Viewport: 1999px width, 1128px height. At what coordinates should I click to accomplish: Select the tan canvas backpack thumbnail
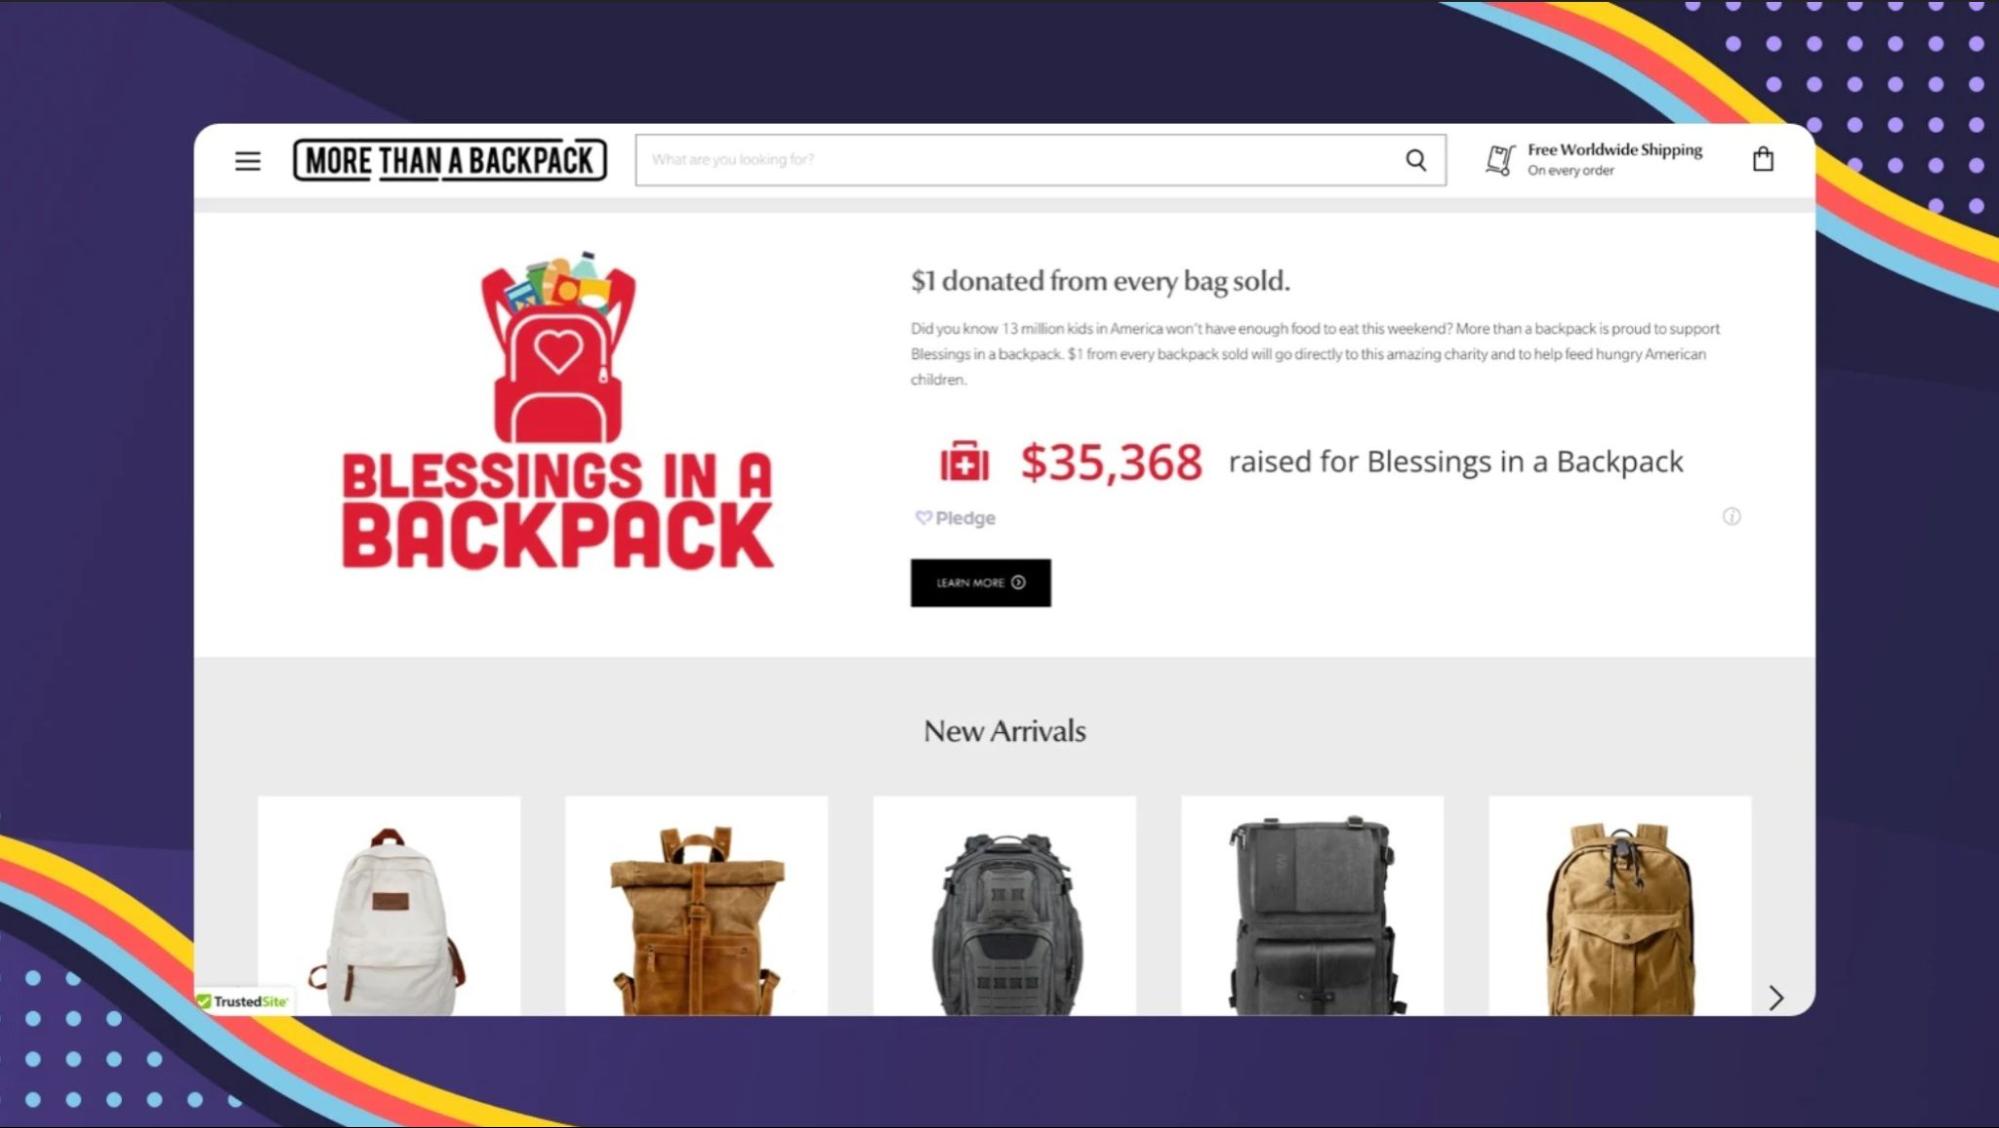[1620, 906]
